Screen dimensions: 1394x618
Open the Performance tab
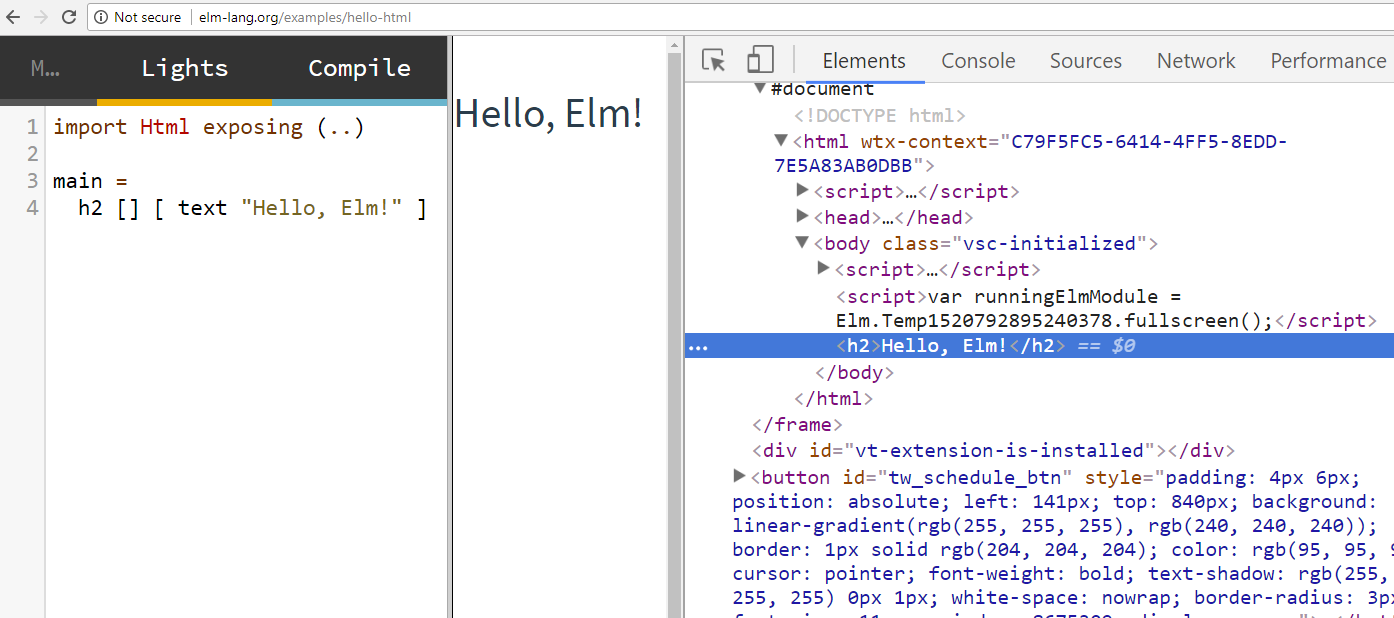tap(1328, 61)
